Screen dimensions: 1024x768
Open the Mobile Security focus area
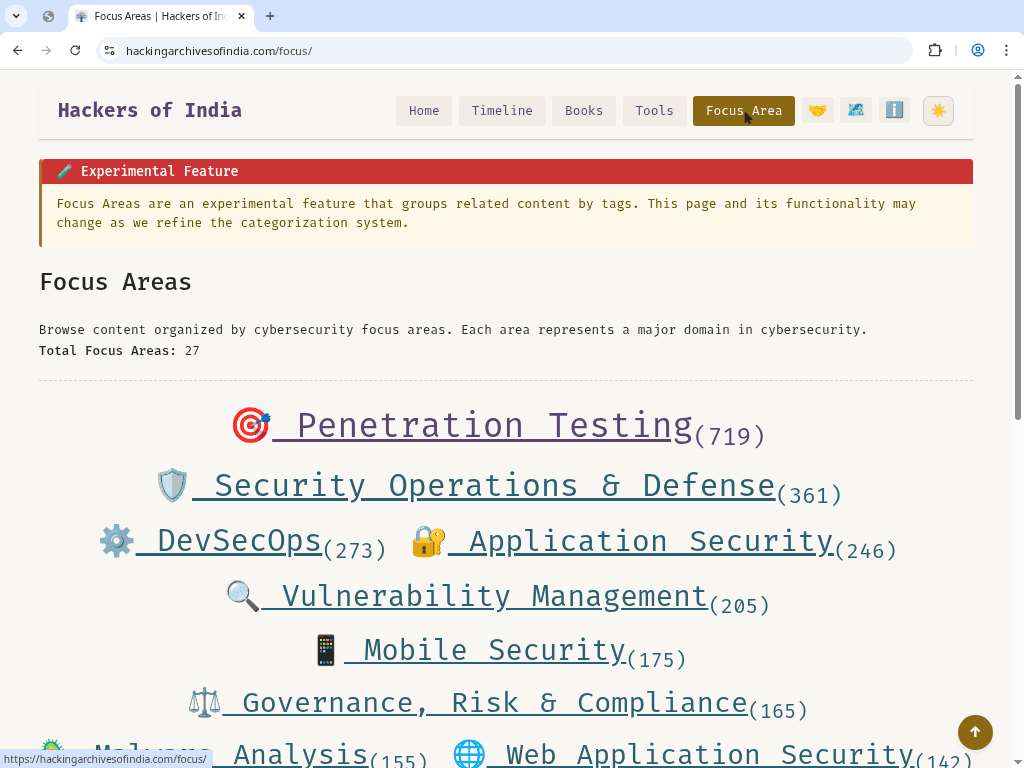click(x=486, y=649)
